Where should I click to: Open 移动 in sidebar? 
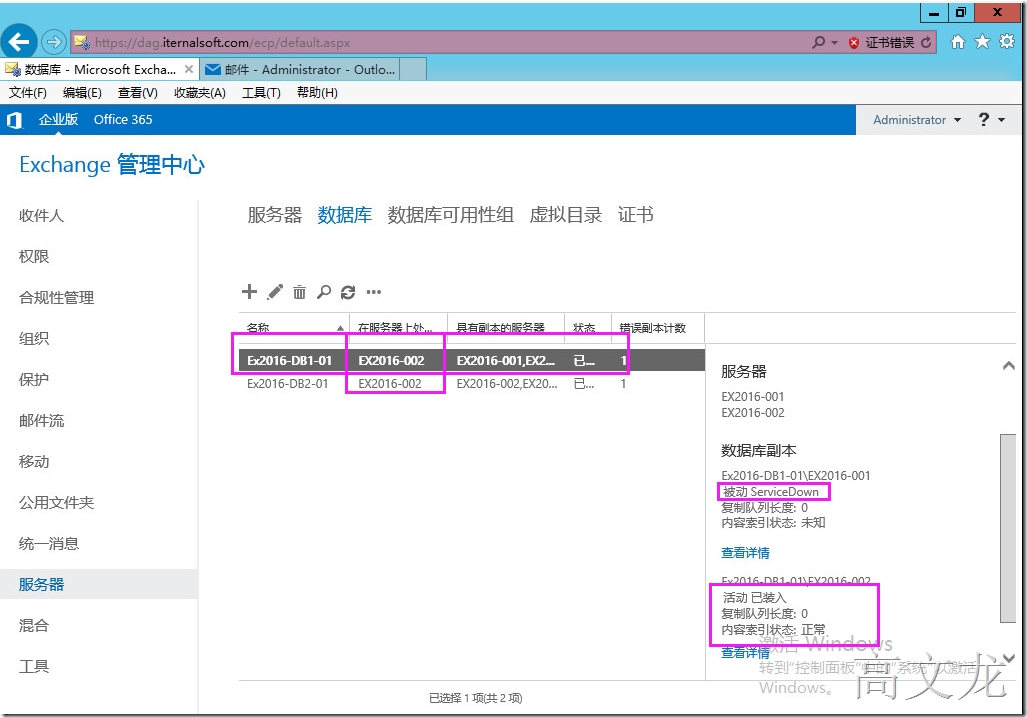[x=34, y=461]
